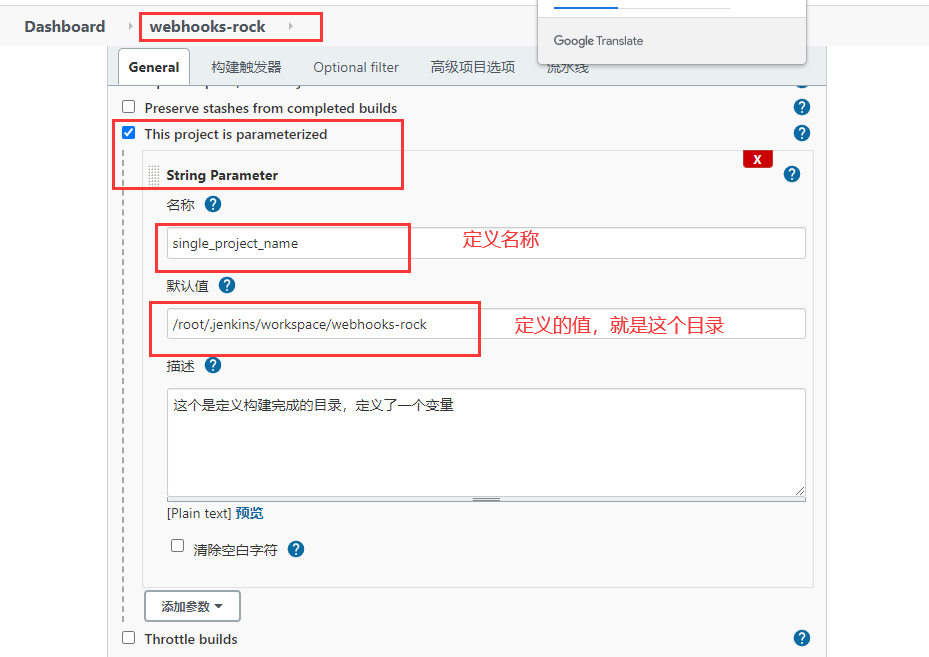Image resolution: width=929 pixels, height=657 pixels.
Task: Click help beside Preserve stashes option
Action: click(801, 106)
